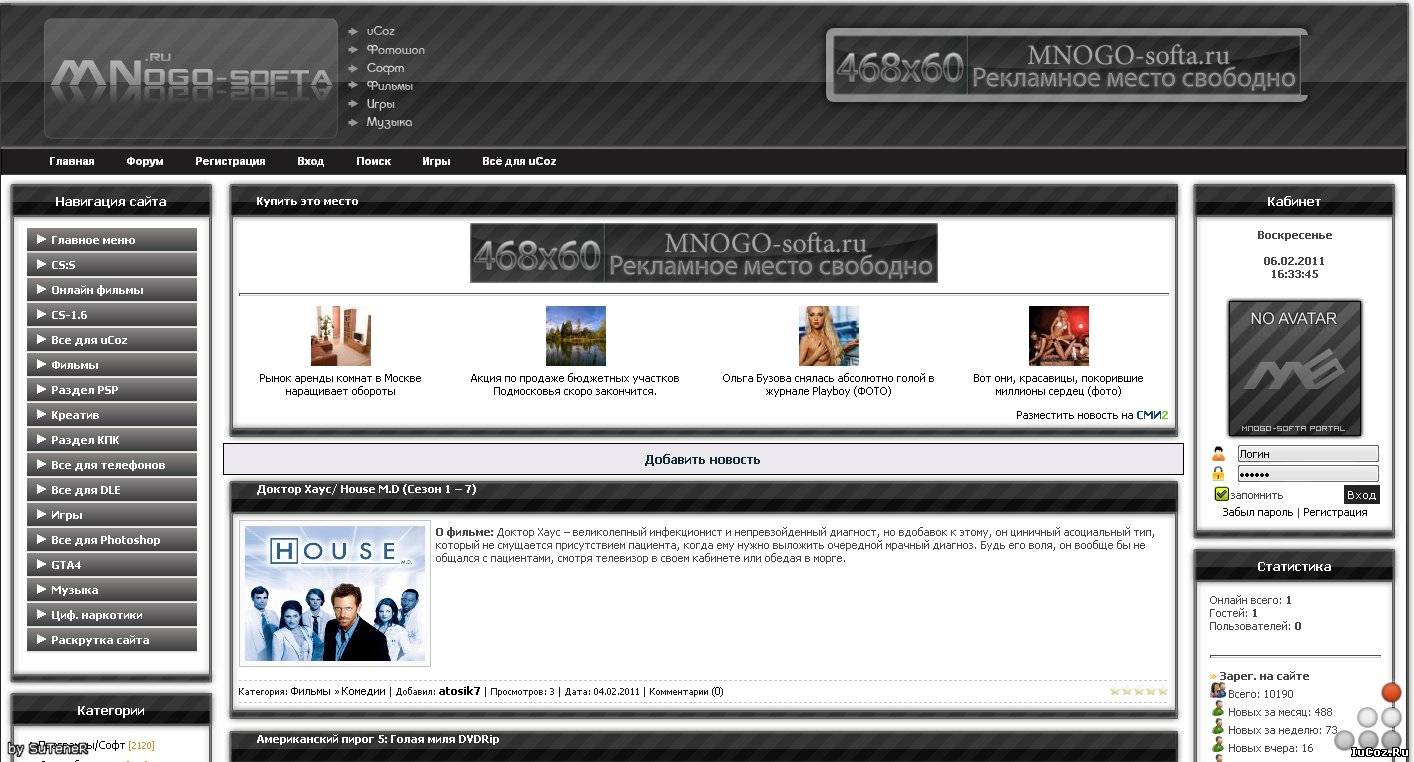Click the Вход login button
Image resolution: width=1414 pixels, height=762 pixels.
[1361, 494]
